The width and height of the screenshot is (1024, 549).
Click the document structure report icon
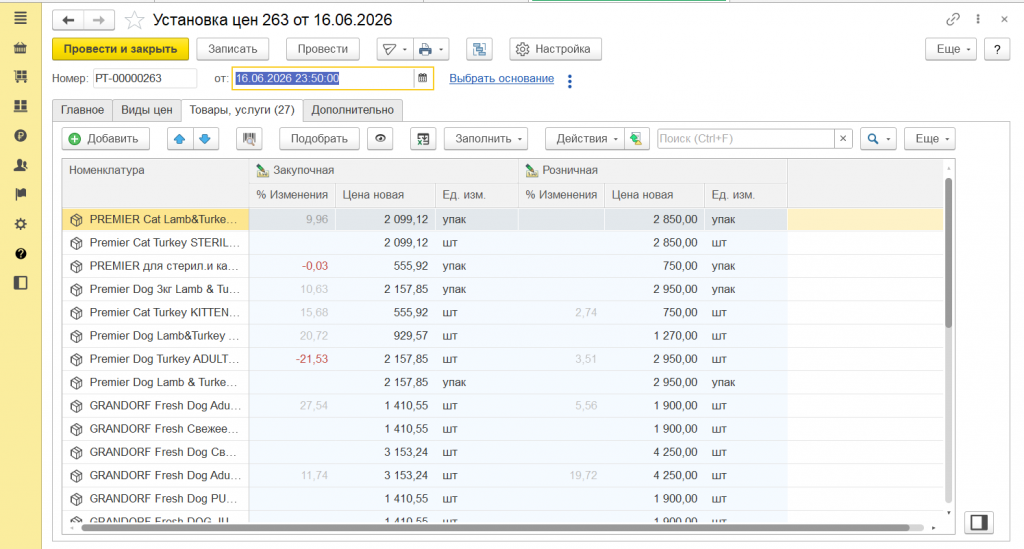tap(479, 49)
